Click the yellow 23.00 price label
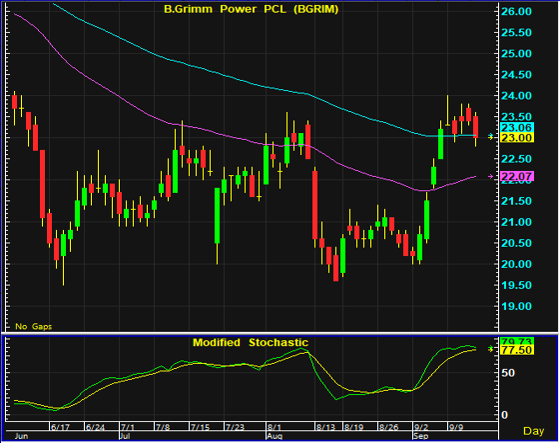The image size is (560, 443). tap(517, 138)
